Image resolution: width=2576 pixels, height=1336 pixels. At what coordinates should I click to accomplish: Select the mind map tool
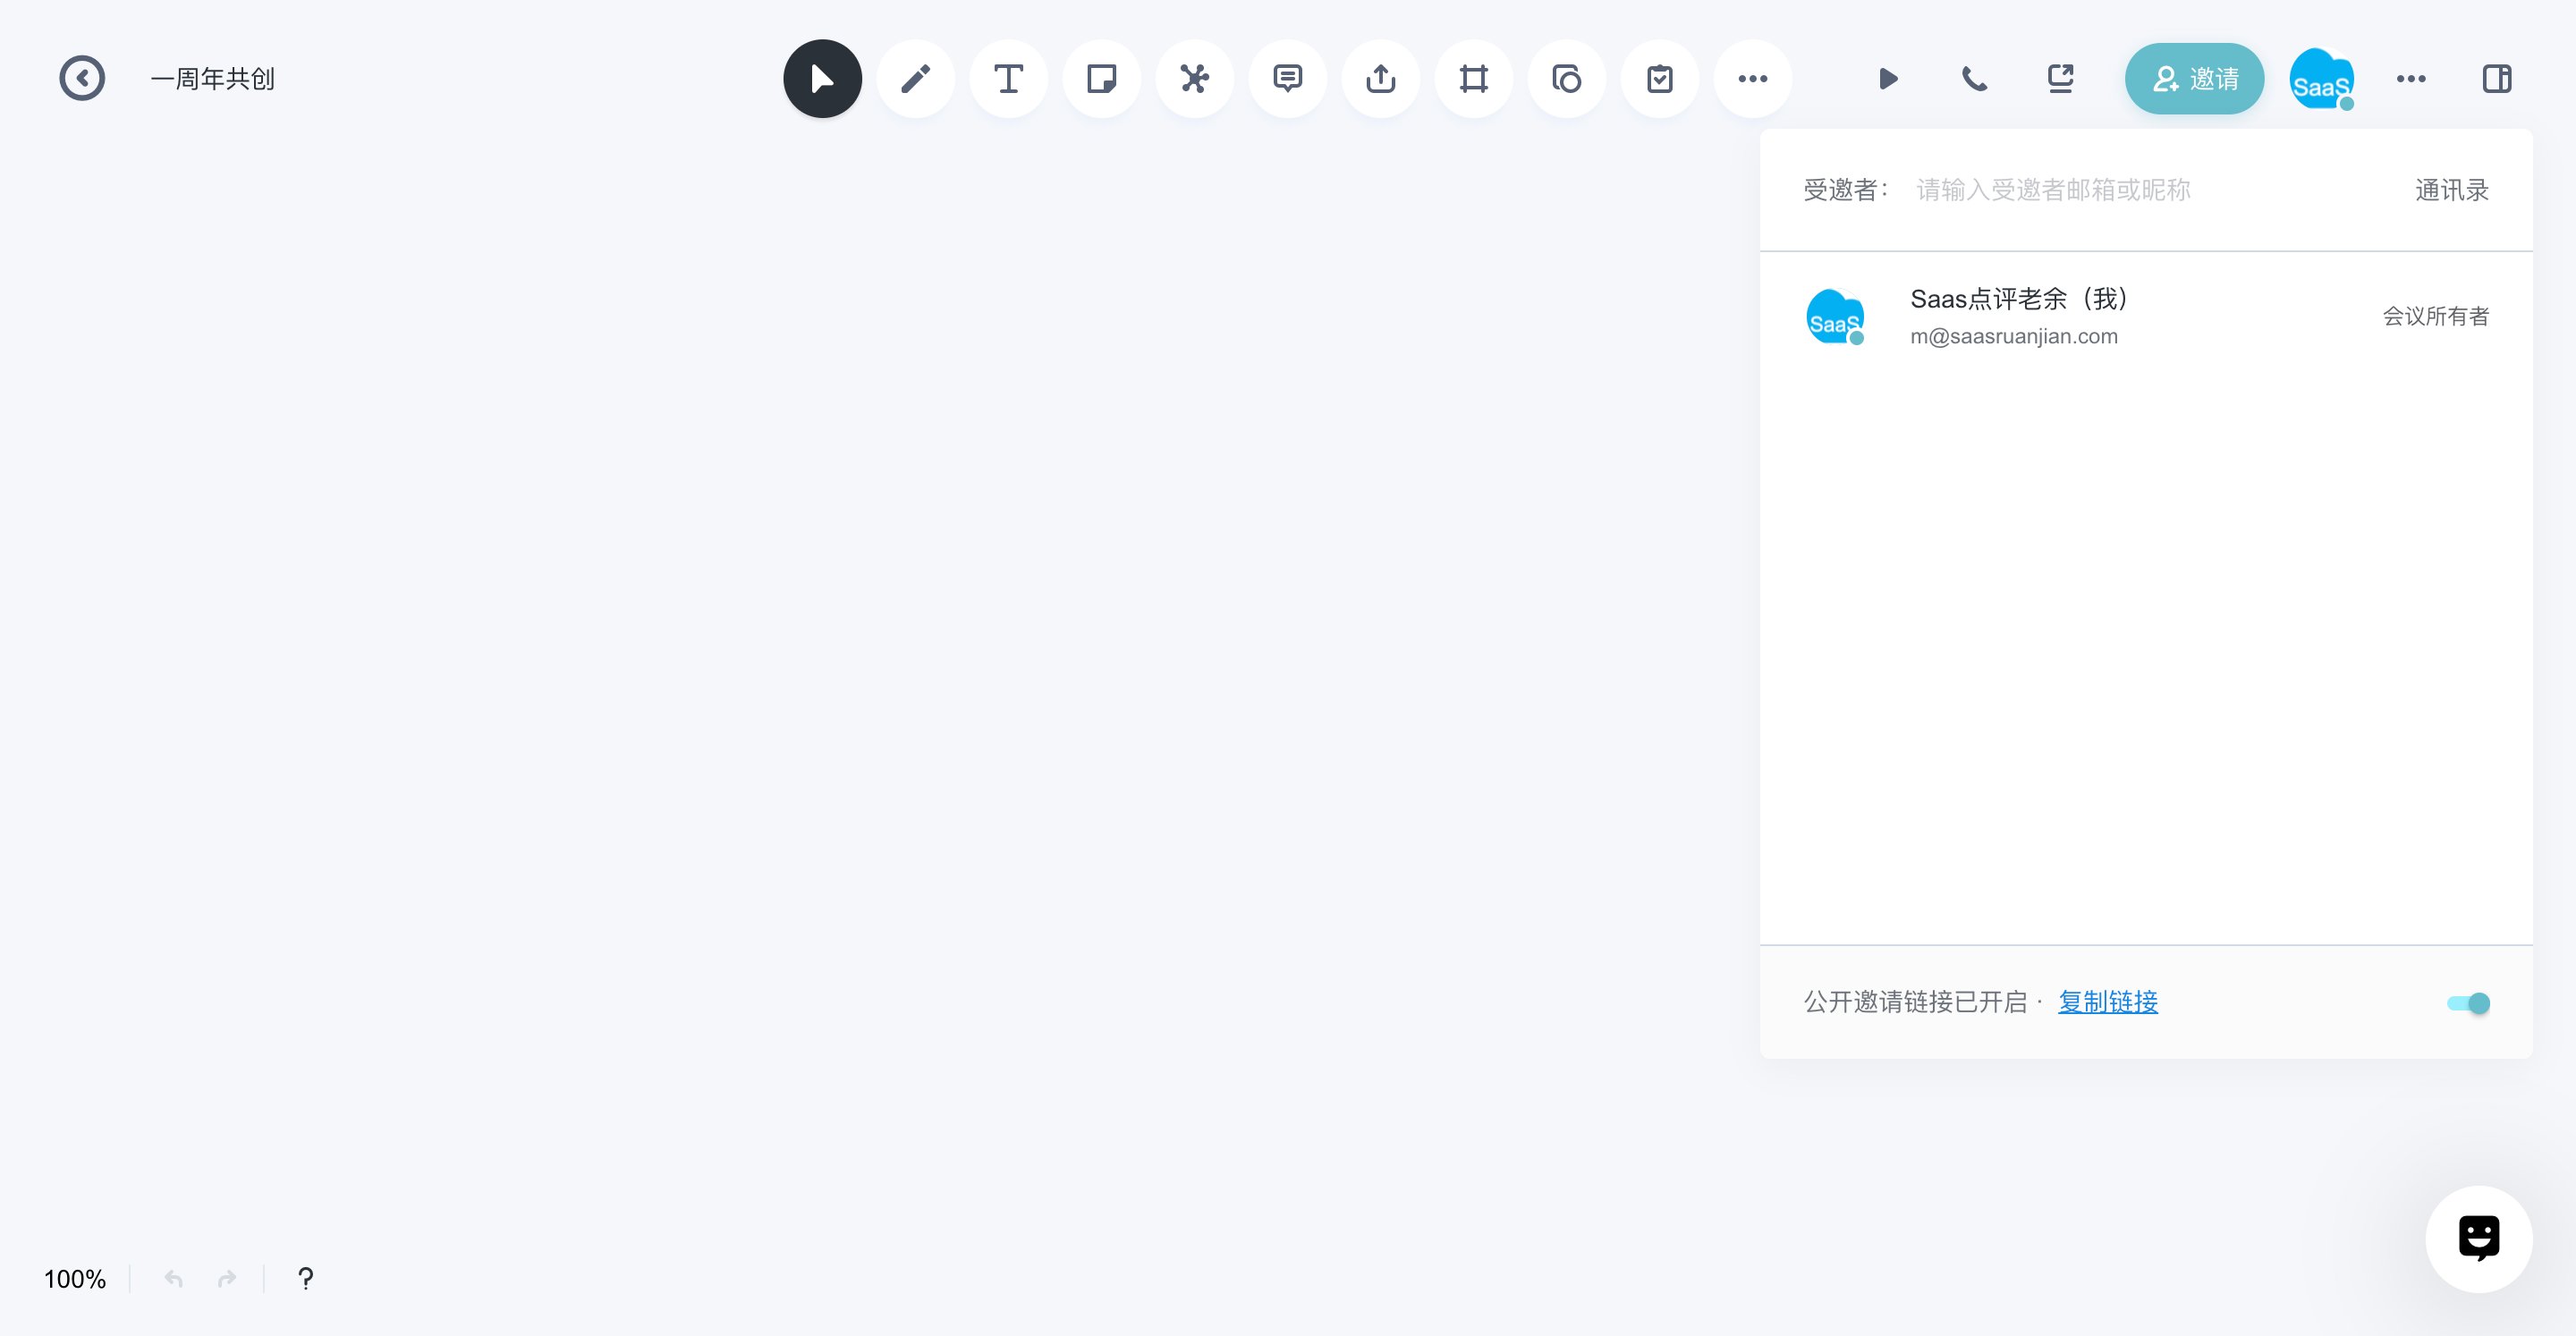pos(1194,79)
